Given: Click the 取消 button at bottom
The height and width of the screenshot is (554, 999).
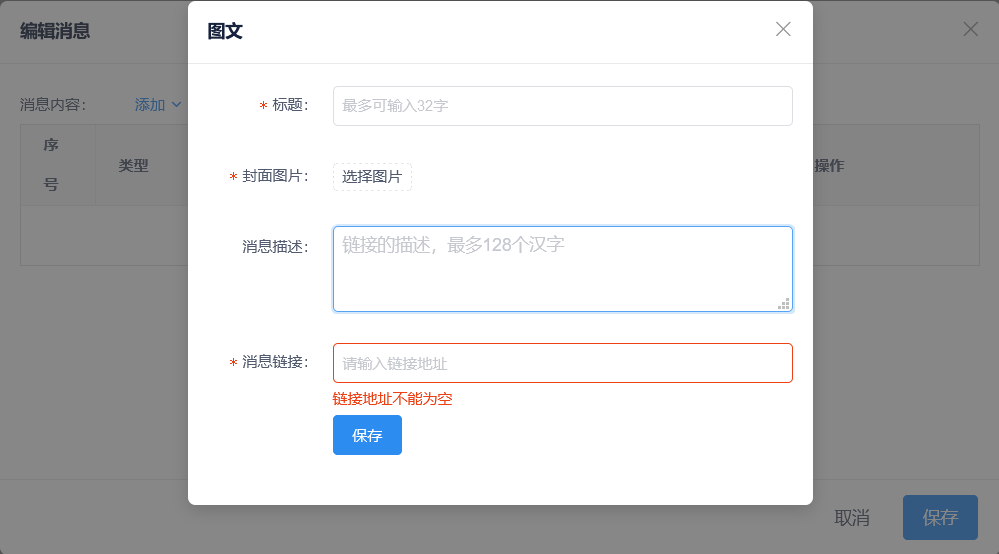Looking at the screenshot, I should coord(852,517).
